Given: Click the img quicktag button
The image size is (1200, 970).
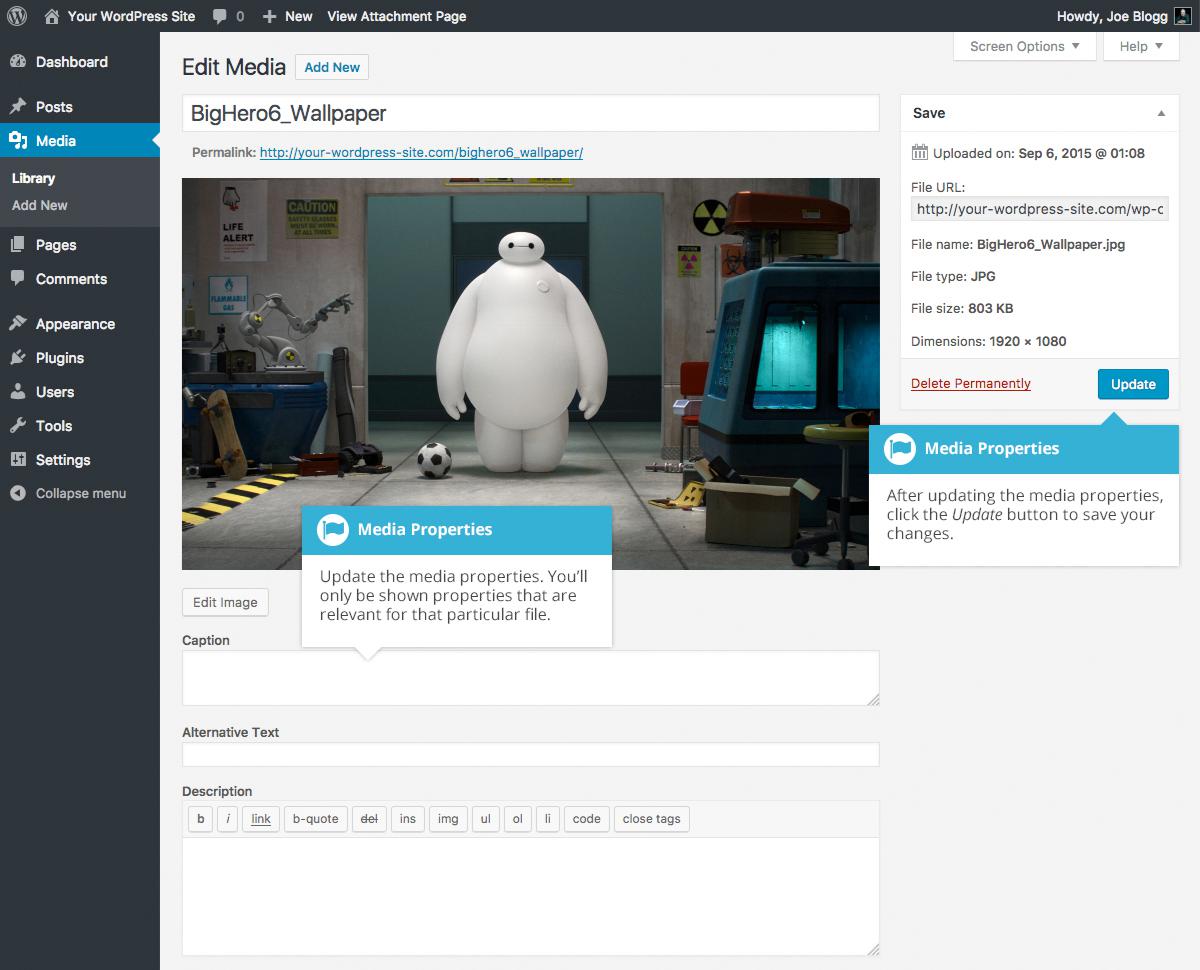Looking at the screenshot, I should [x=448, y=819].
